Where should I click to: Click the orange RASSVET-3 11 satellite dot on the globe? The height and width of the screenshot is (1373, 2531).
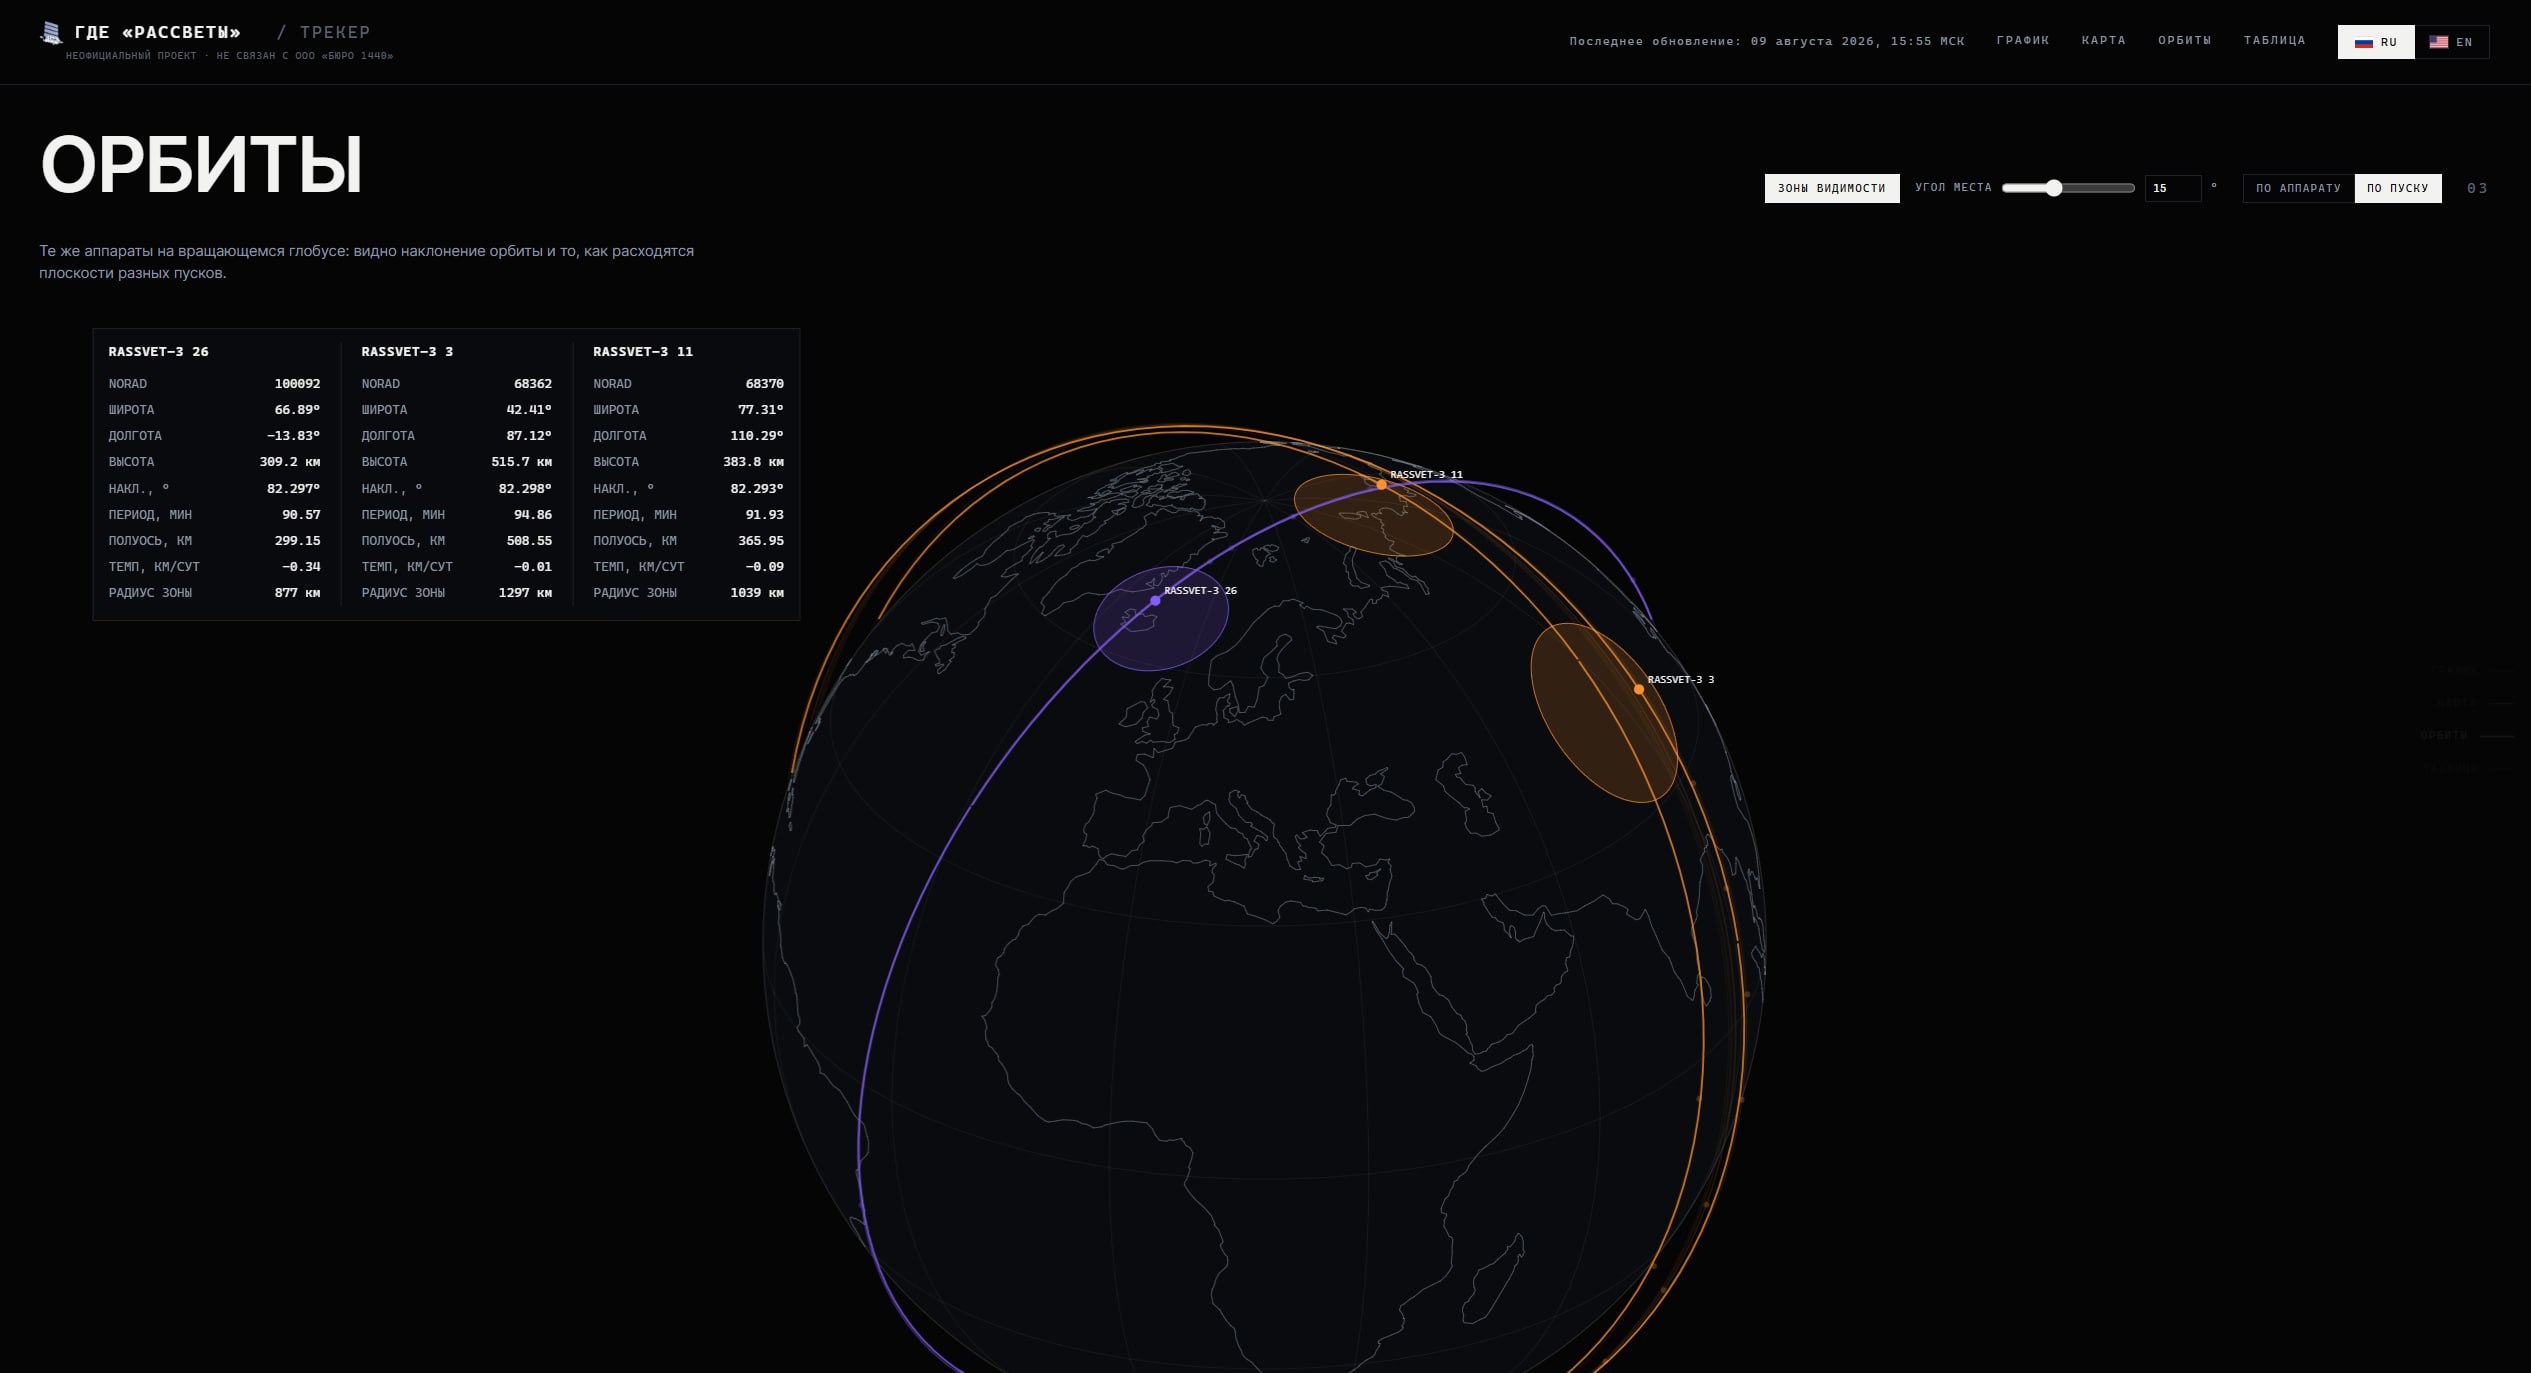pyautogui.click(x=1382, y=485)
